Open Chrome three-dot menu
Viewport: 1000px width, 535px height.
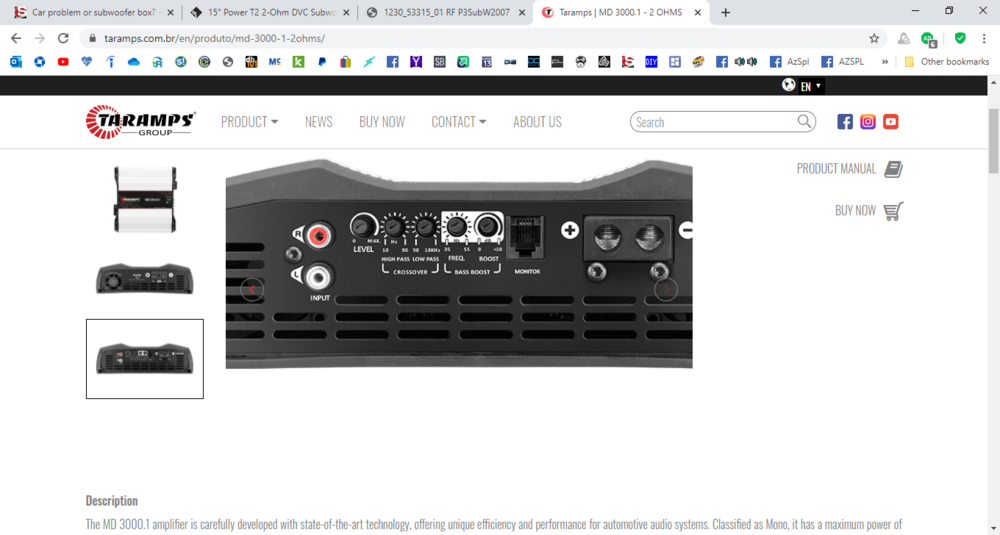coord(984,38)
